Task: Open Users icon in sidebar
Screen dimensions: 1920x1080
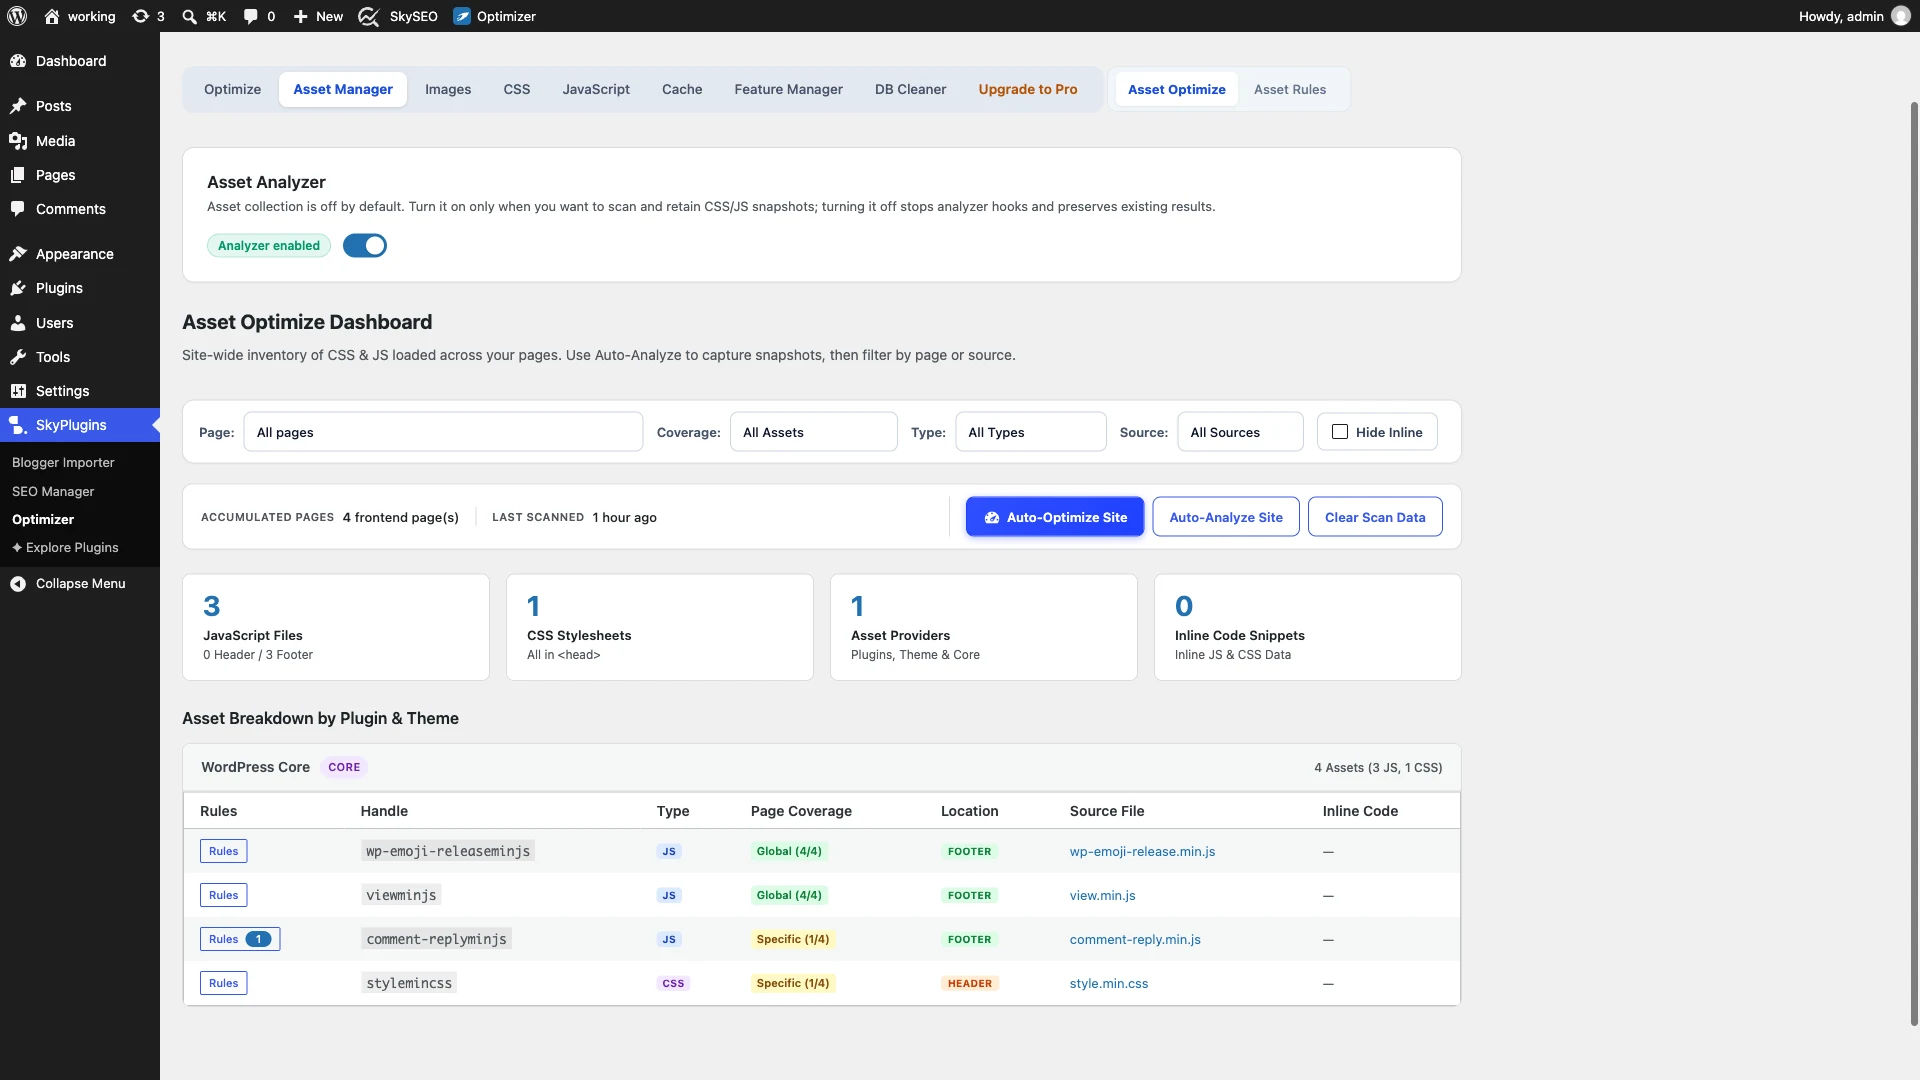Action: (18, 323)
